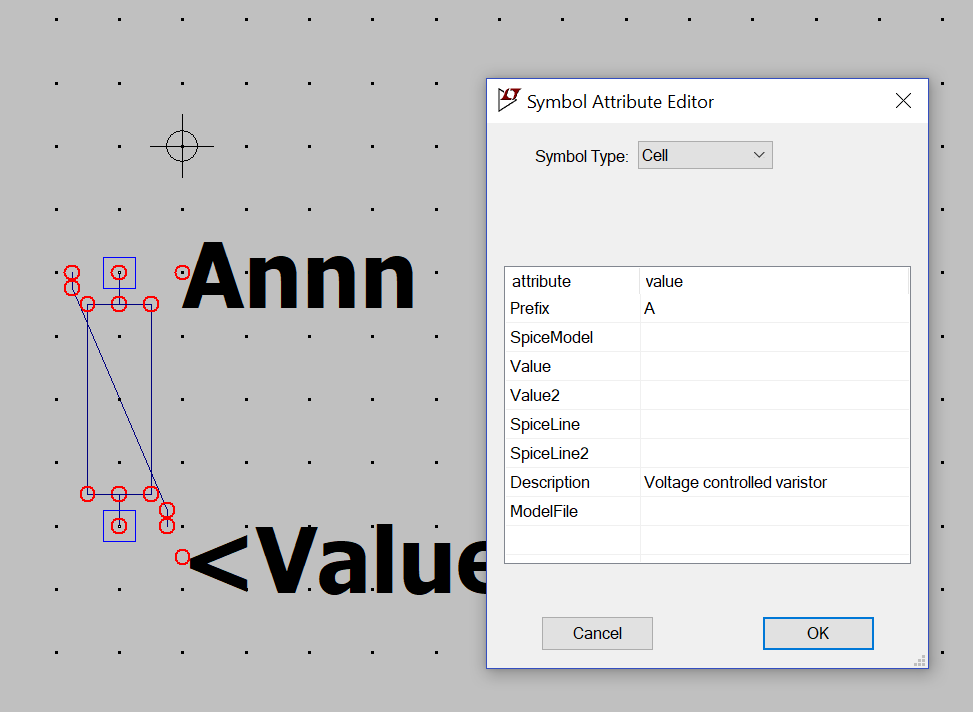Select the Value2 attribute row

click(x=707, y=395)
